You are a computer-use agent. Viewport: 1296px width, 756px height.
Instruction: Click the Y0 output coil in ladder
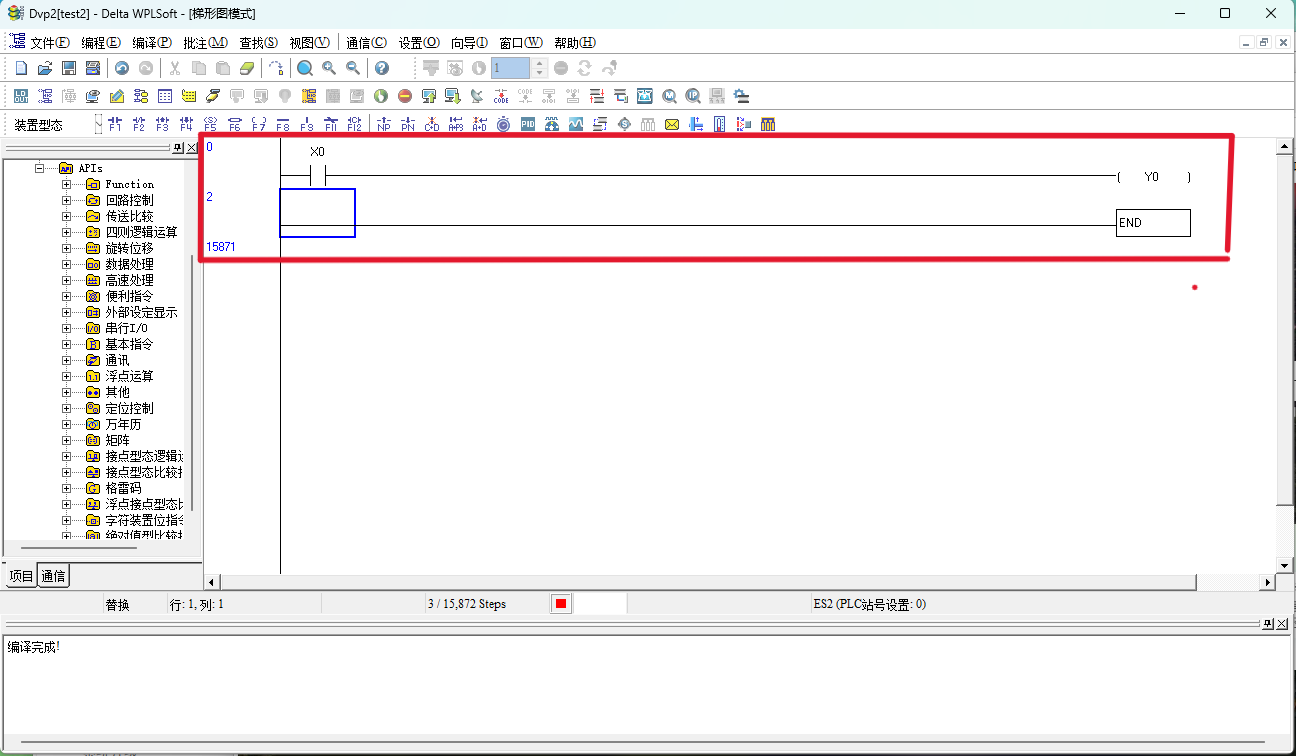(x=1153, y=176)
